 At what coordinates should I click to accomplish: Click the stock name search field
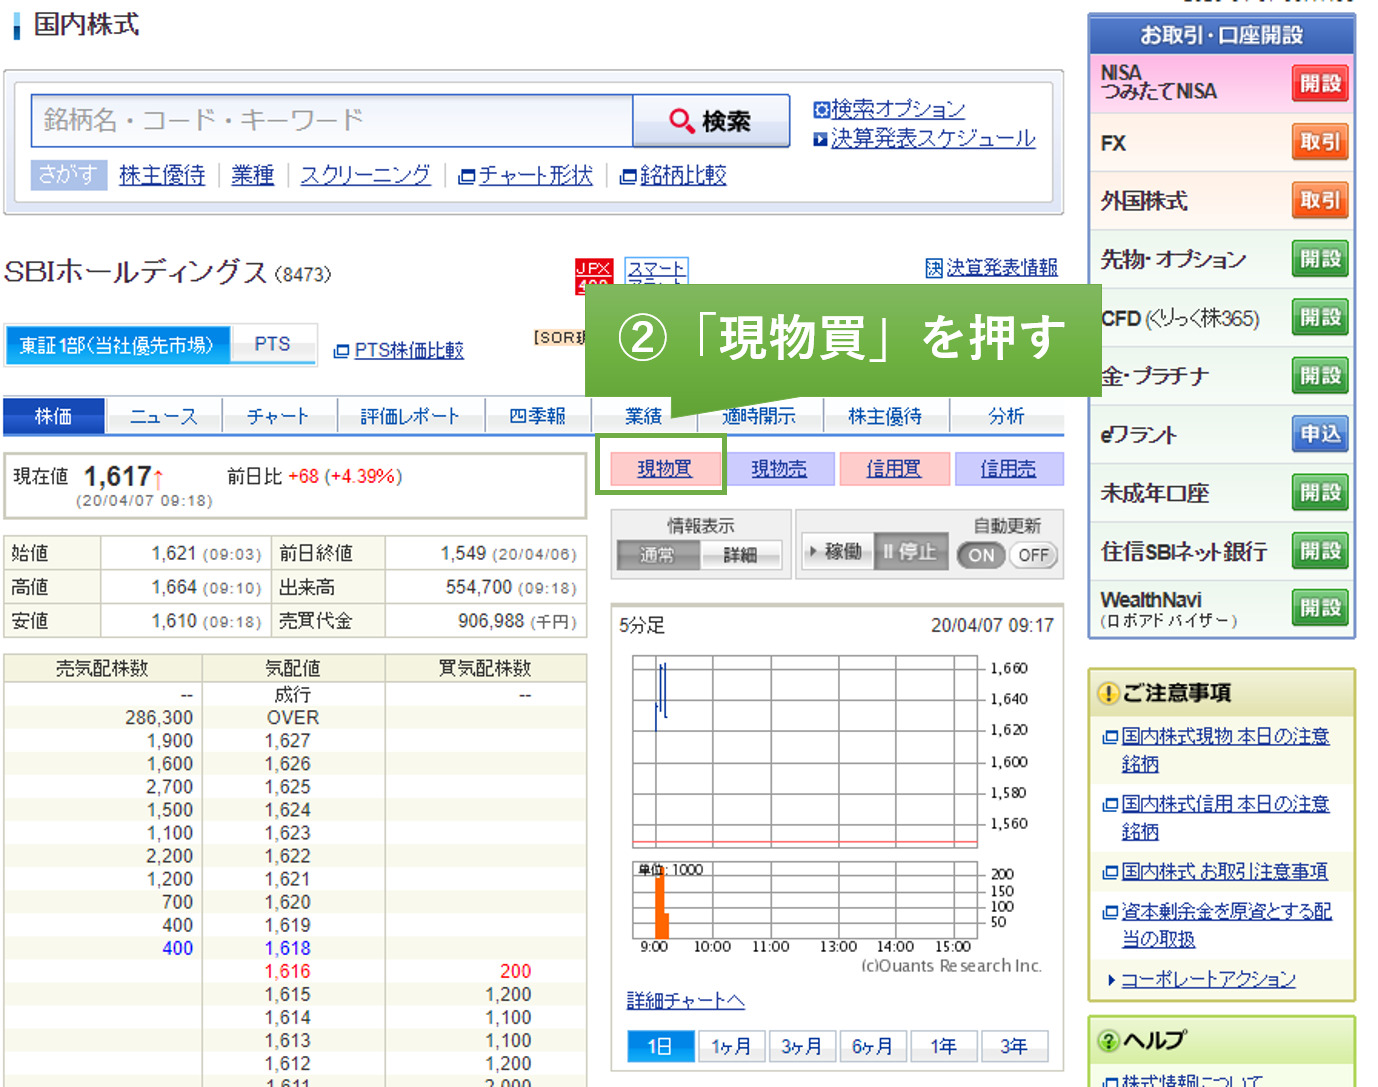coord(332,121)
